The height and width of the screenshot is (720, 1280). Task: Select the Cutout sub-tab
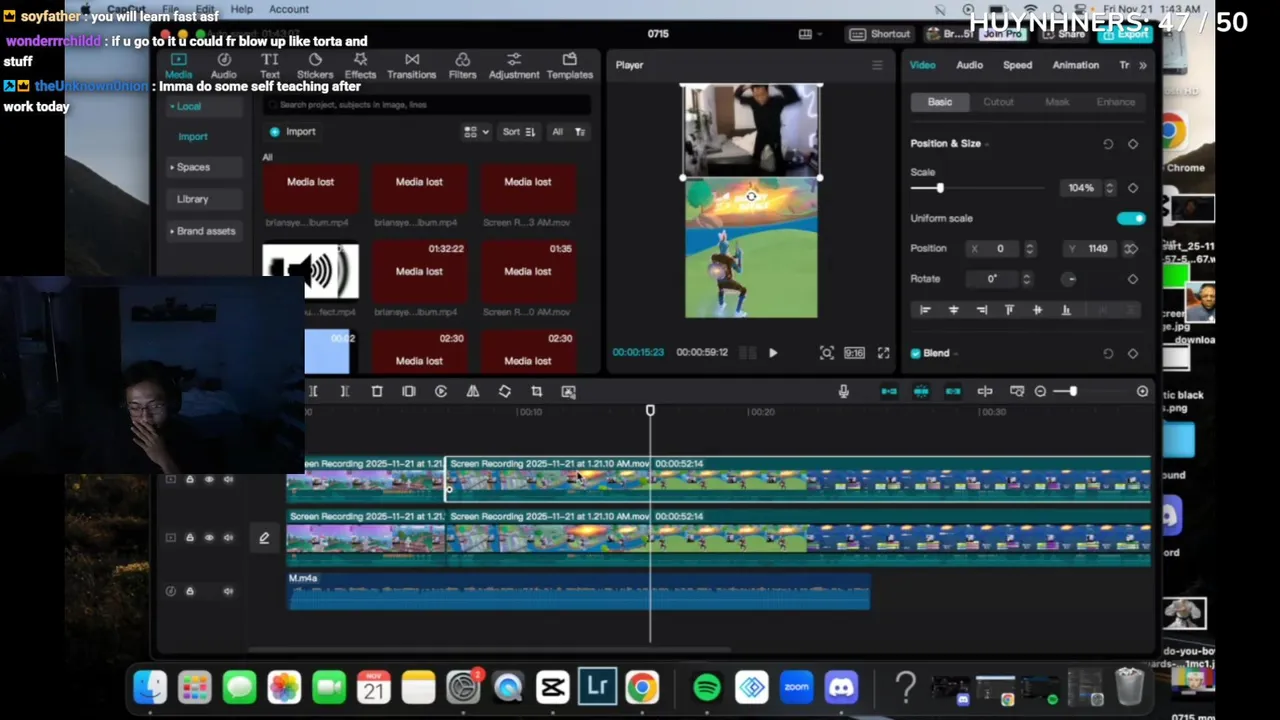(x=998, y=102)
